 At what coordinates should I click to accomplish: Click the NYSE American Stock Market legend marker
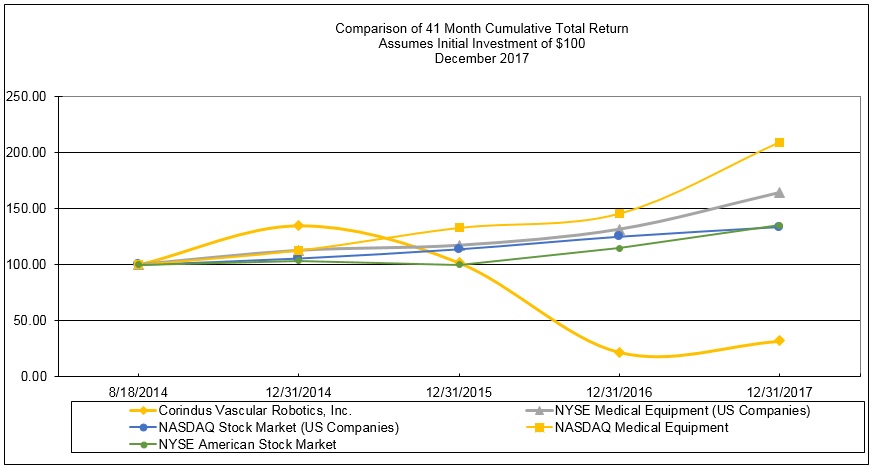coord(144,444)
